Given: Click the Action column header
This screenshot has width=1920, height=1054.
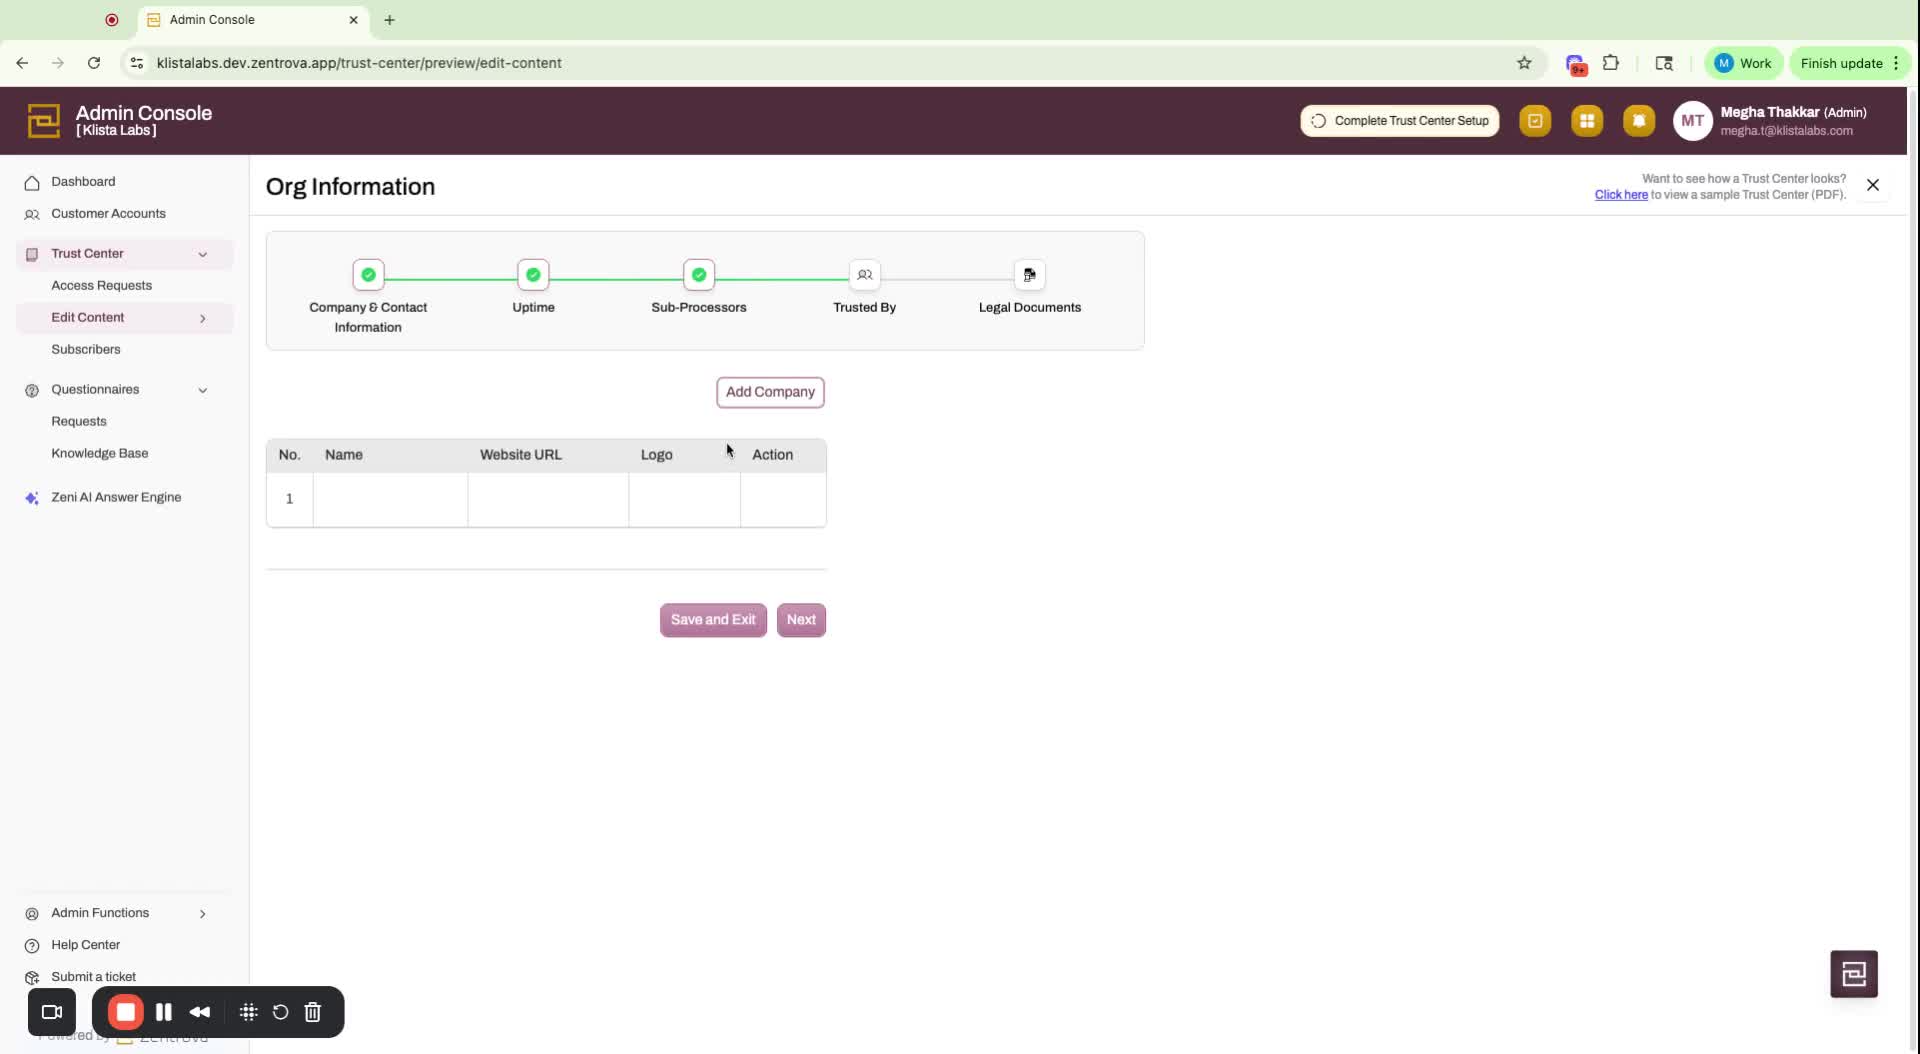Looking at the screenshot, I should [x=772, y=455].
